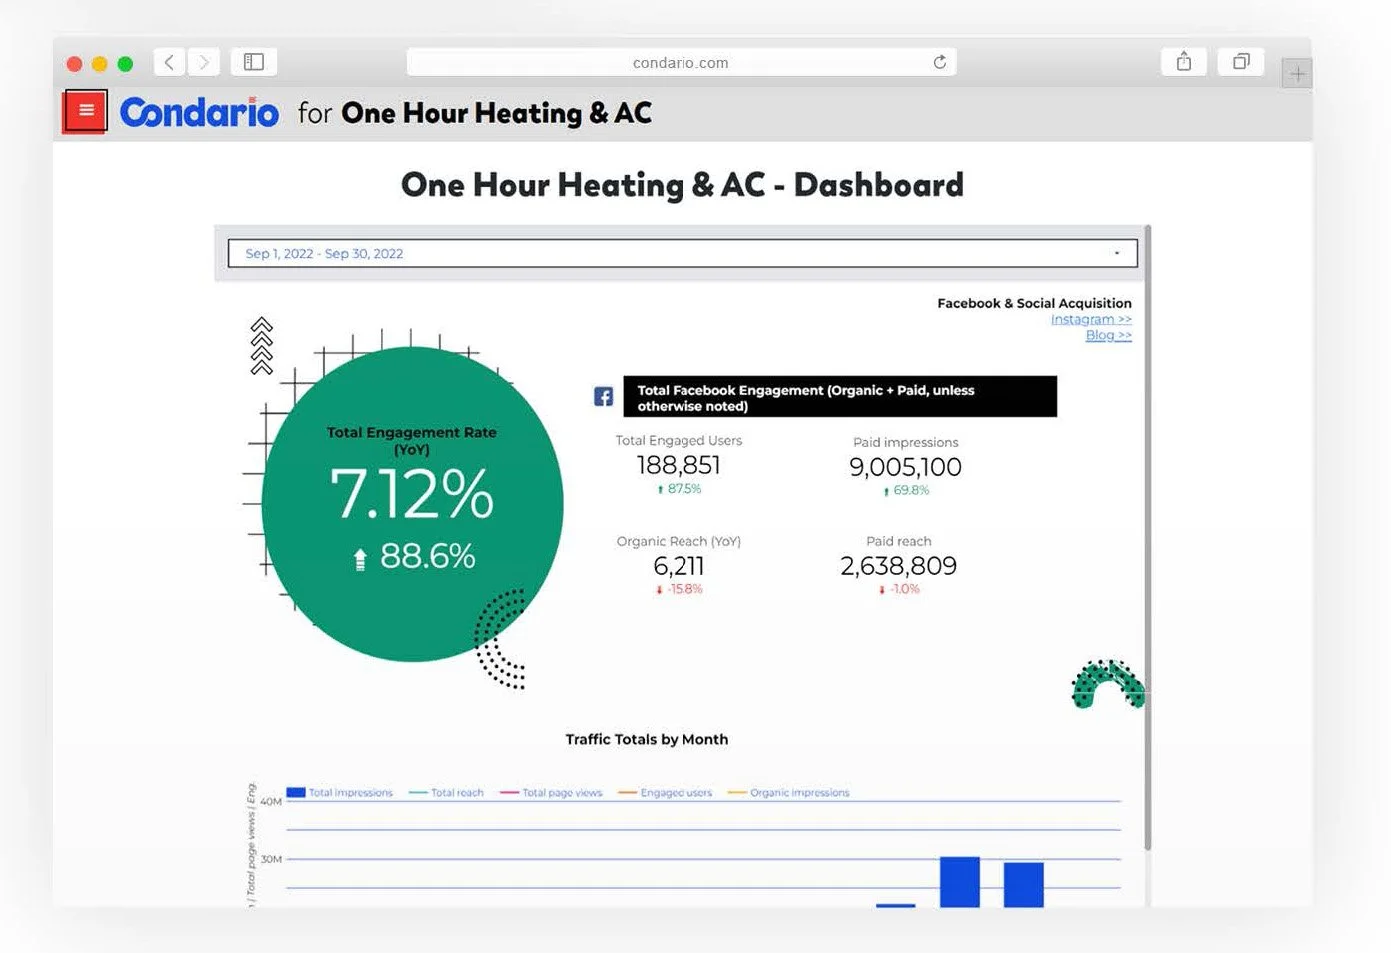Click the Traffic Totals by Month title
1391x953 pixels.
(x=647, y=739)
